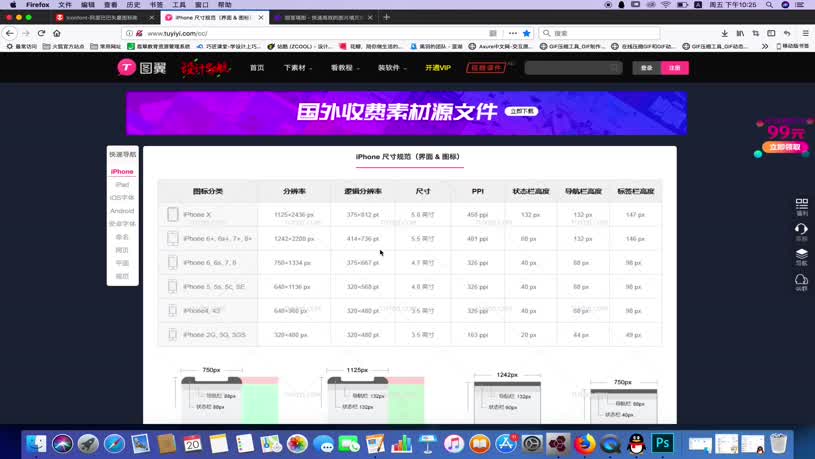The height and width of the screenshot is (459, 815).
Task: Expand the 装软件 navigation dropdown
Action: (x=392, y=68)
